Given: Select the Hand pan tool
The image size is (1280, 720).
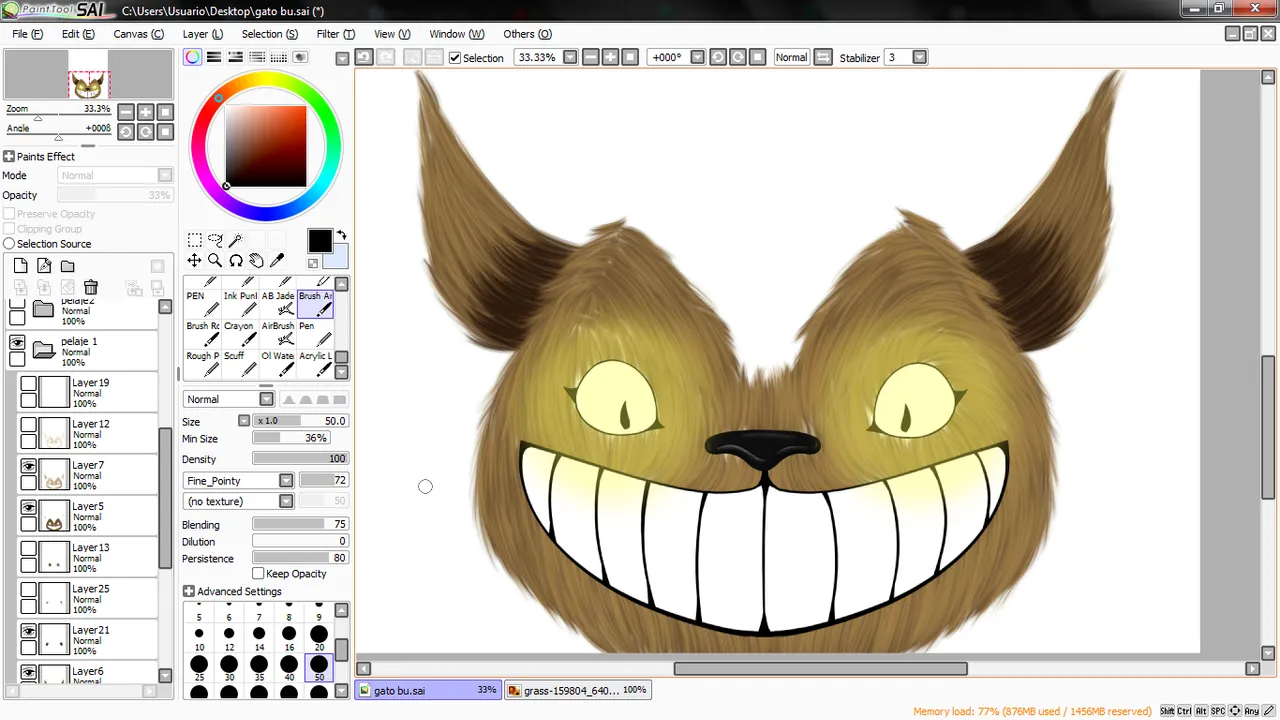Looking at the screenshot, I should coord(256,260).
